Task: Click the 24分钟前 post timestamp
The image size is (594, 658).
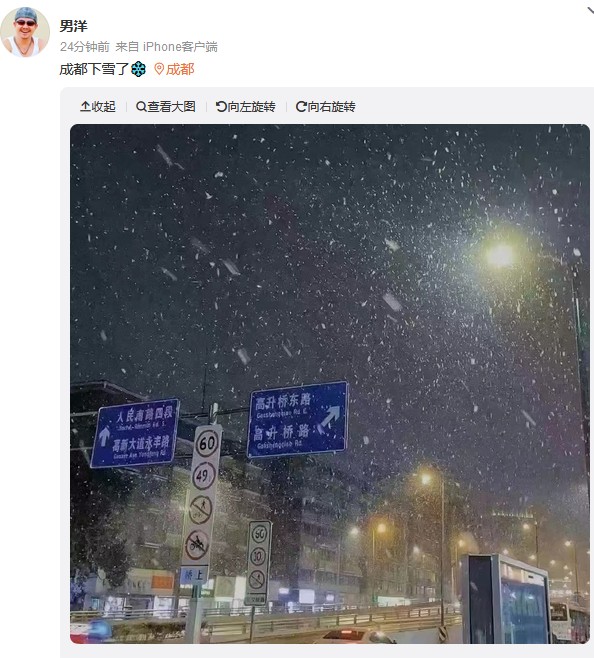Action: coord(85,47)
